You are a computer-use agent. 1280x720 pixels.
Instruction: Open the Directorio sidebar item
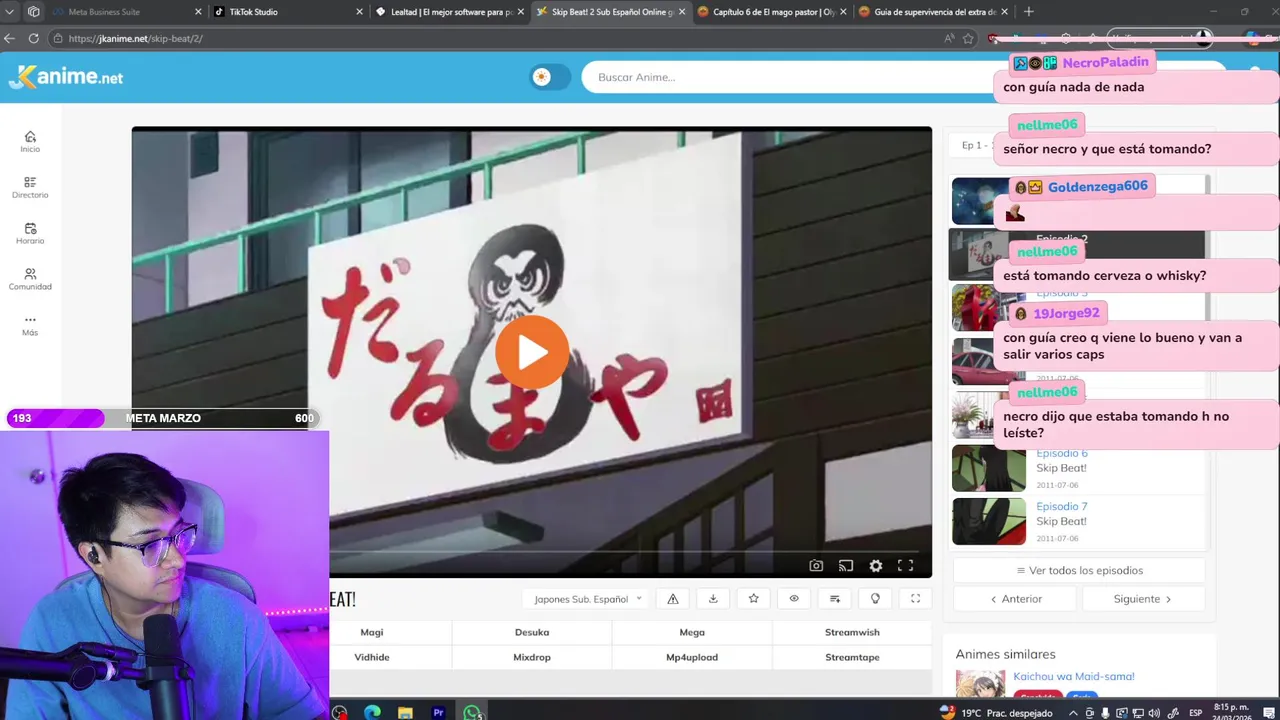click(x=30, y=188)
